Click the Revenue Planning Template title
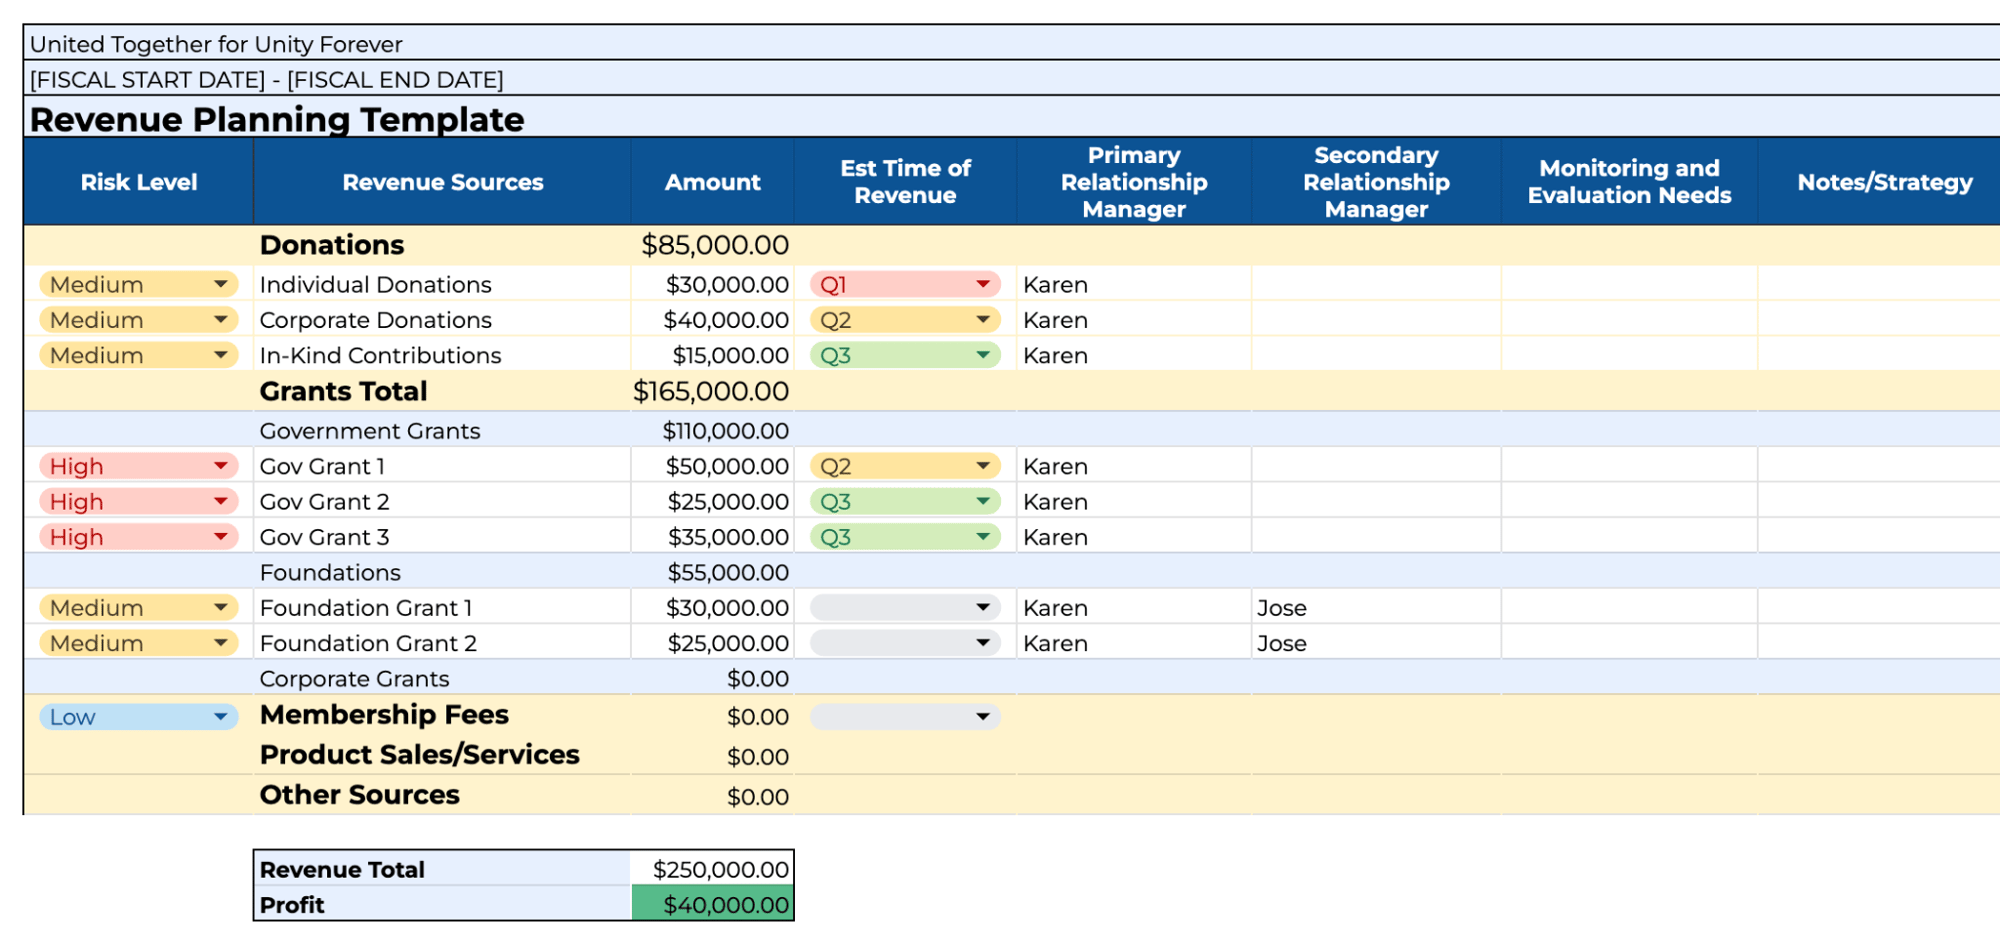Screen dimensions: 2000x945 coord(277,119)
